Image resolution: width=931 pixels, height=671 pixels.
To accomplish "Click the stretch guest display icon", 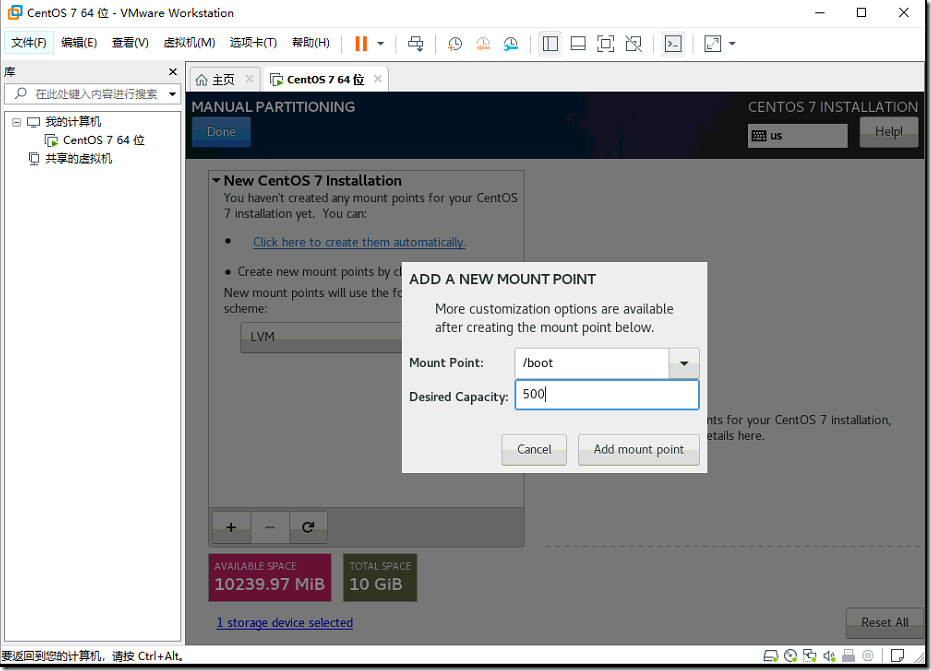I will pos(712,43).
